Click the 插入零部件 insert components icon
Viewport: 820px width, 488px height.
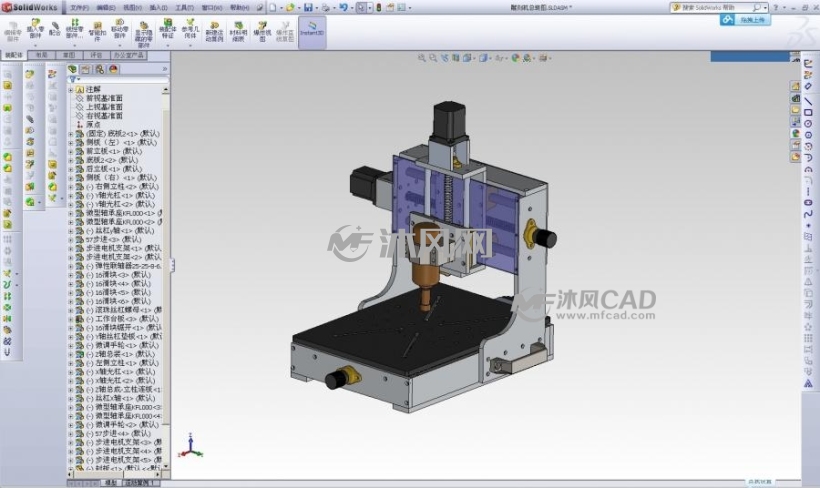[35, 29]
